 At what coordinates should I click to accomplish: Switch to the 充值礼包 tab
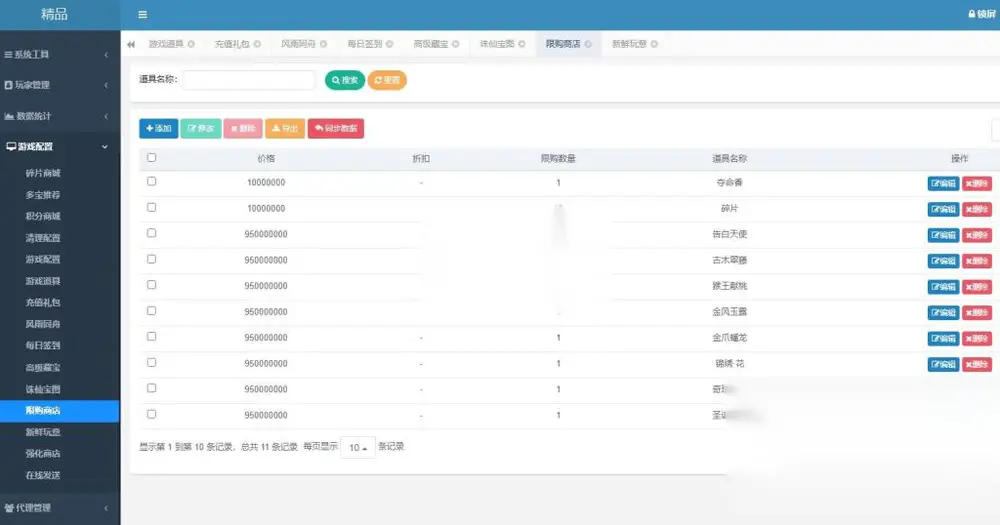pyautogui.click(x=232, y=44)
